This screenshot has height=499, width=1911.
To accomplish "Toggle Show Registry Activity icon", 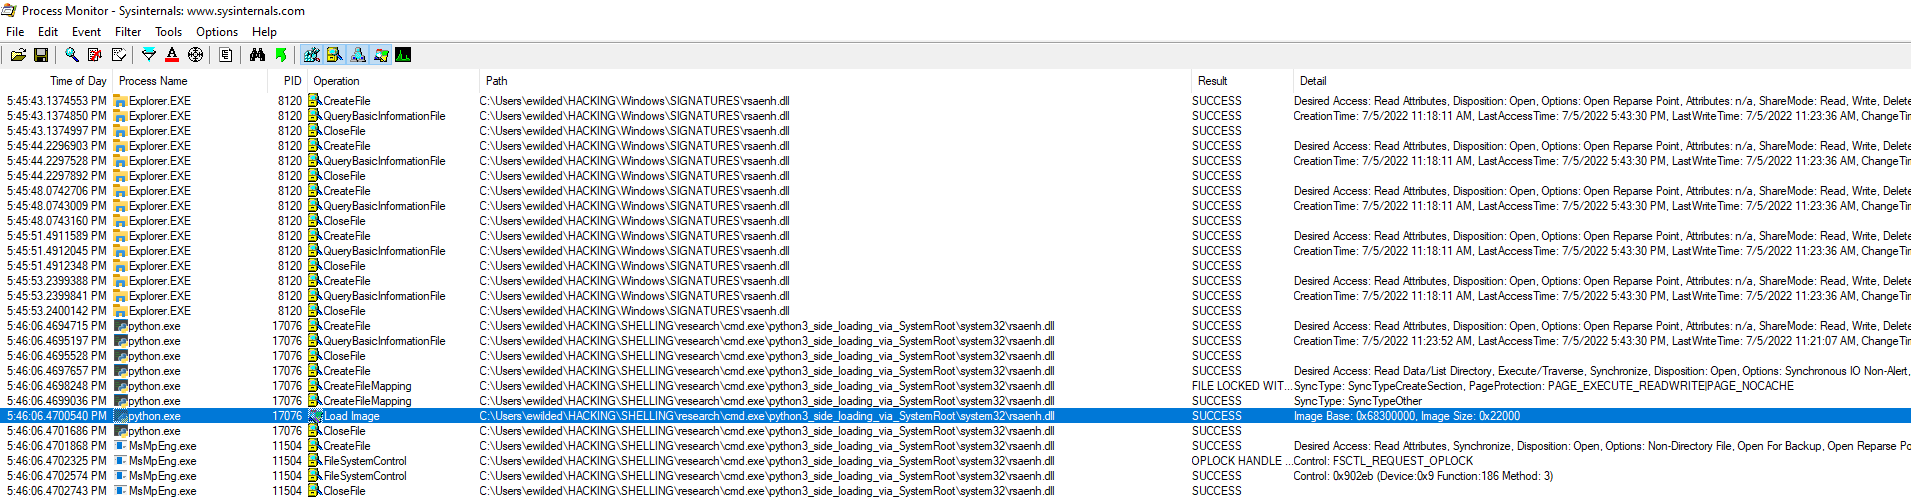I will [x=311, y=55].
